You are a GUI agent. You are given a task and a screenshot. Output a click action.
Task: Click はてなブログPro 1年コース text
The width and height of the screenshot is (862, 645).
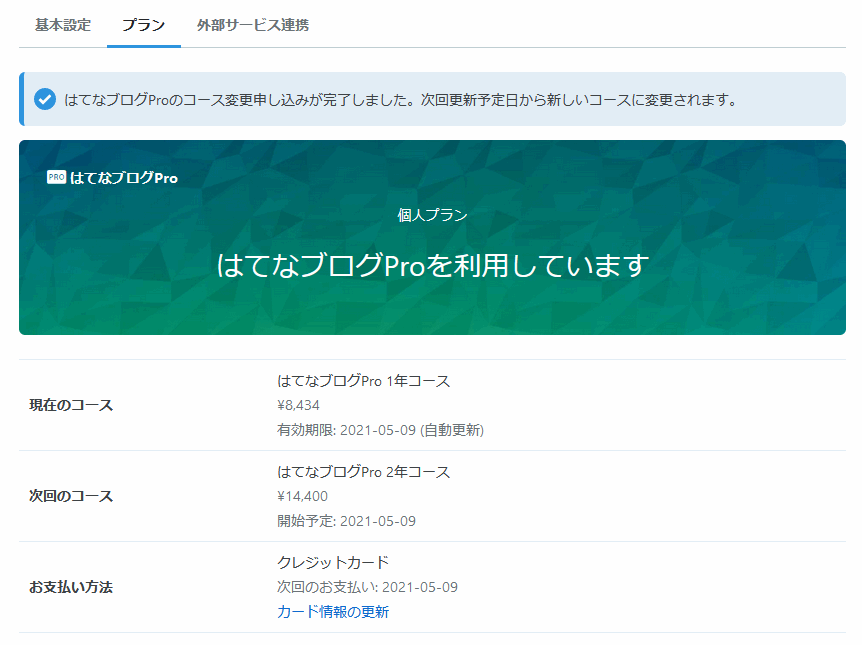(x=363, y=381)
